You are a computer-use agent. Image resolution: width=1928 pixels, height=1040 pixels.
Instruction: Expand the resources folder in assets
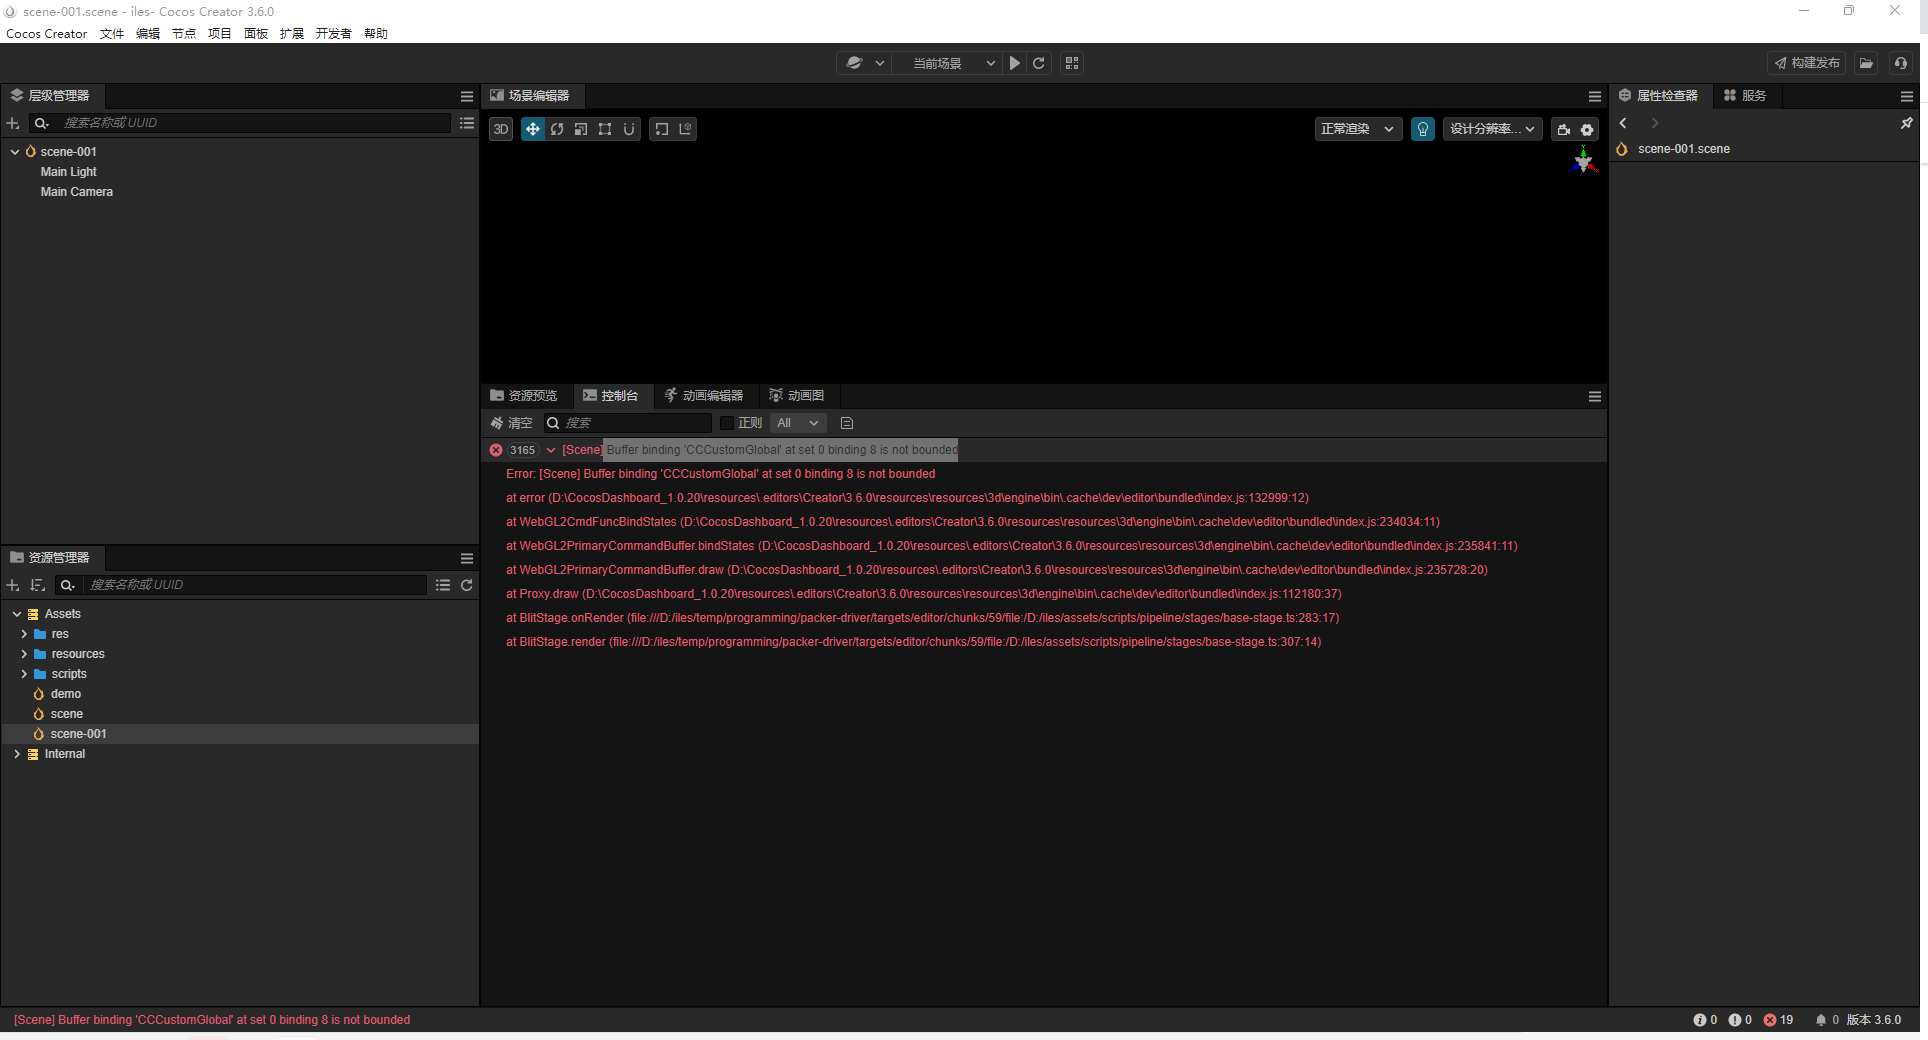tap(24, 654)
